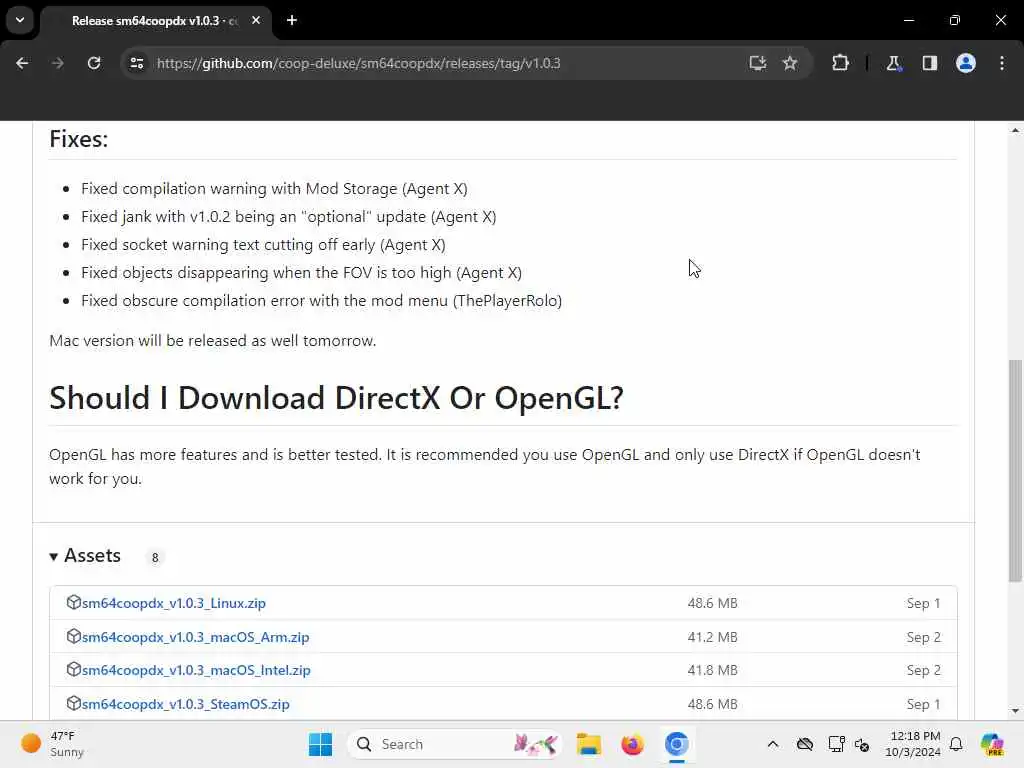Toggle the browser side panel
The height and width of the screenshot is (768, 1024).
point(930,63)
